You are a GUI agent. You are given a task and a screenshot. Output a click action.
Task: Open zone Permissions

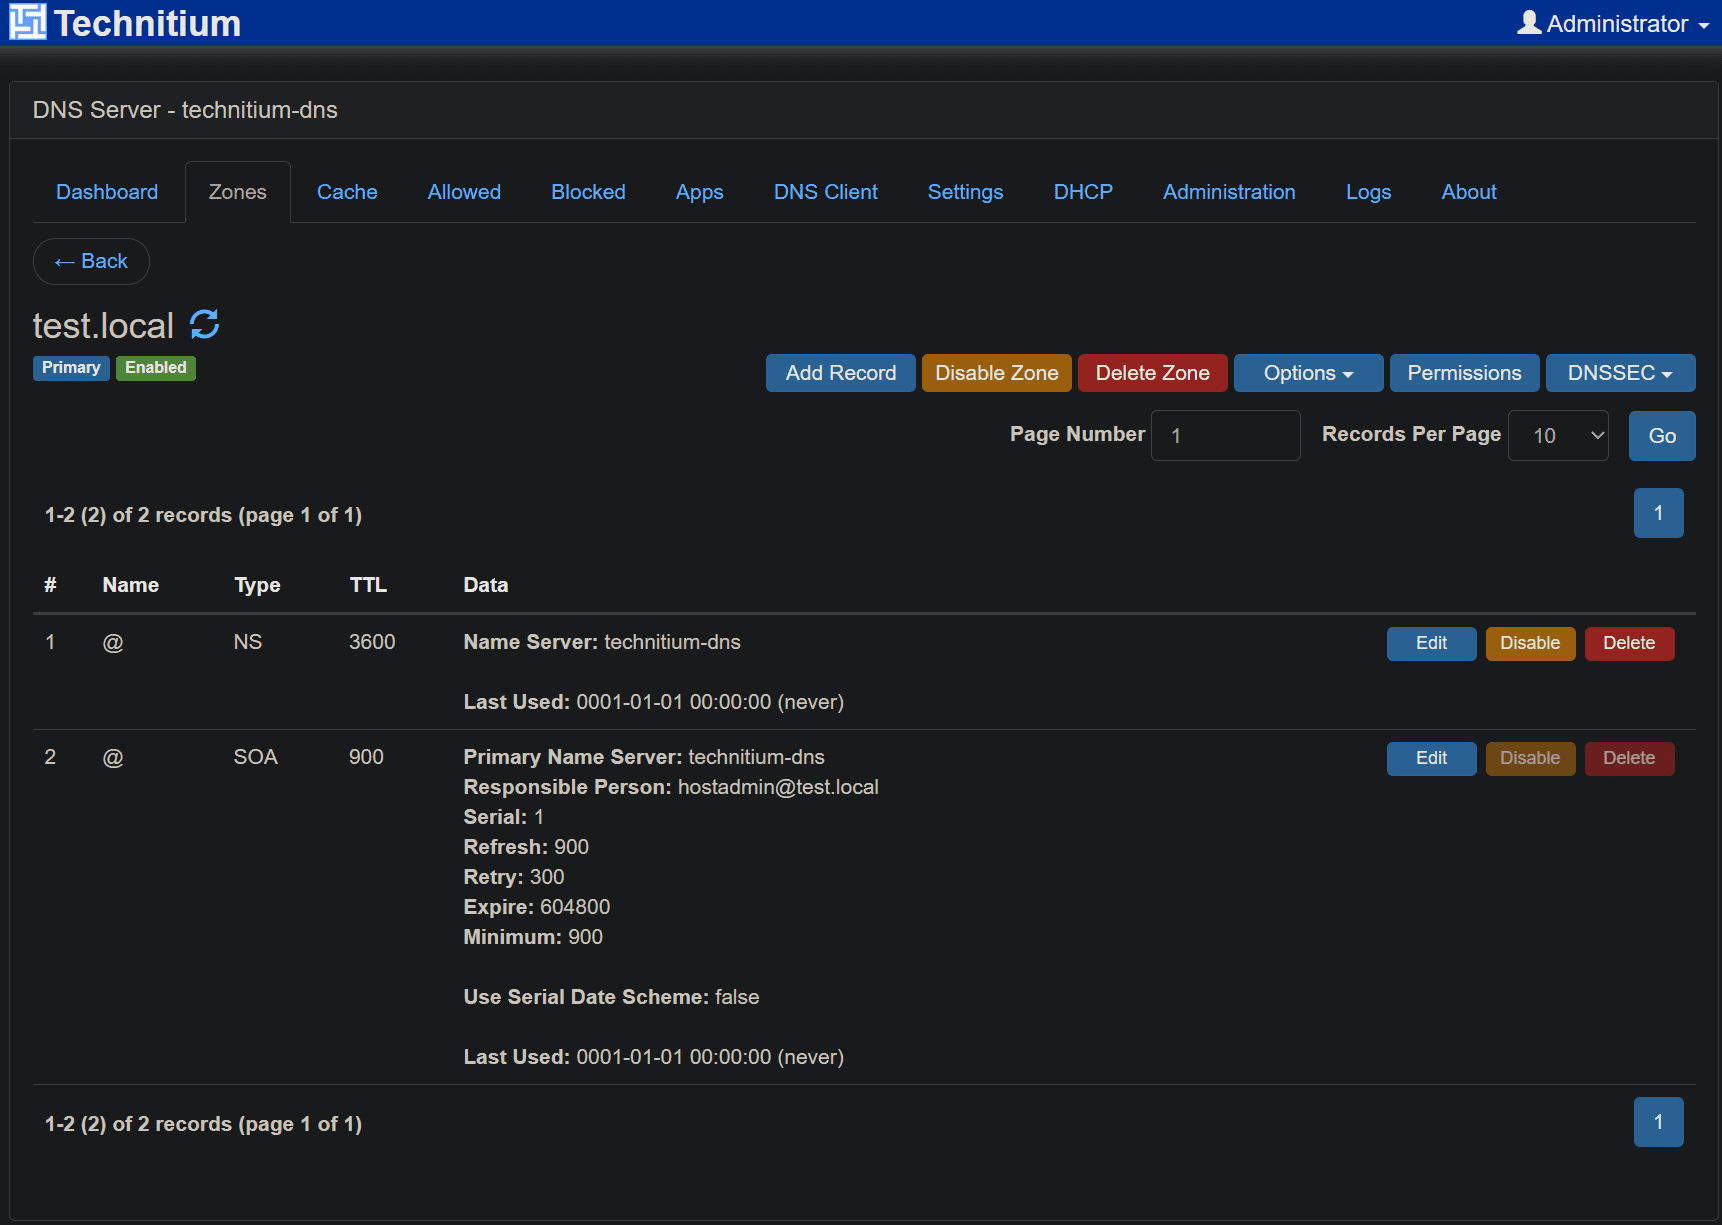point(1463,373)
